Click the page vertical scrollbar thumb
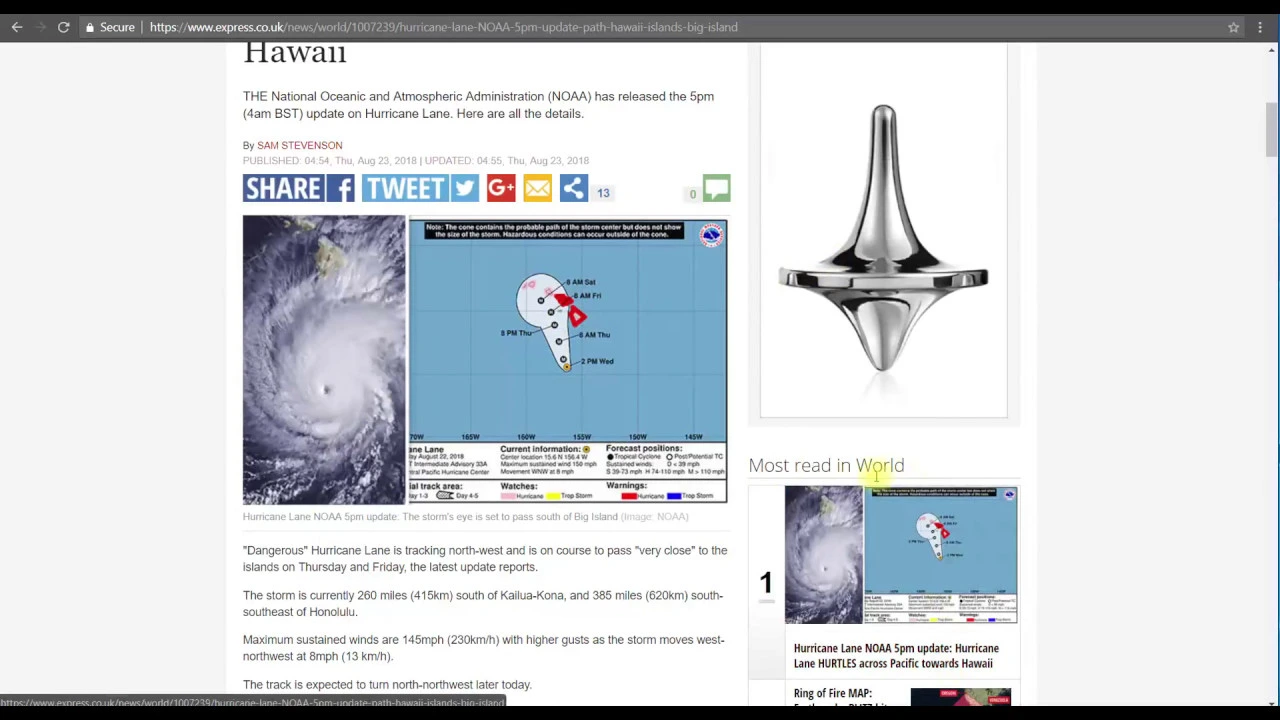 coord(1272,130)
